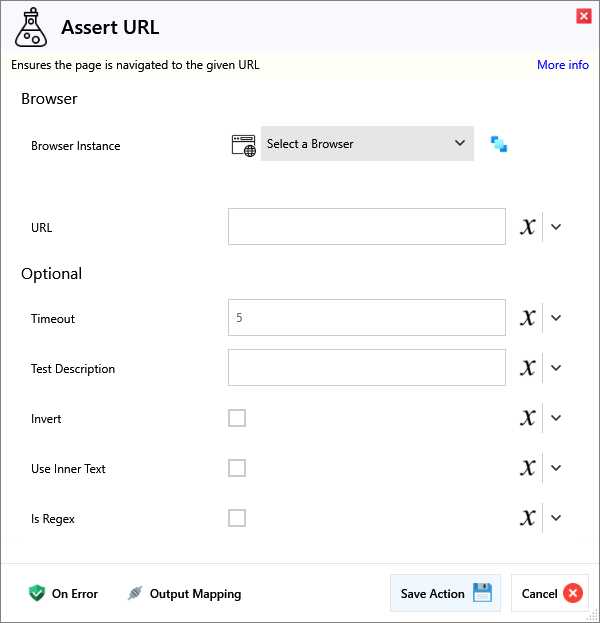
Task: Click the browser window icon beside Browser Instance
Action: tap(243, 145)
